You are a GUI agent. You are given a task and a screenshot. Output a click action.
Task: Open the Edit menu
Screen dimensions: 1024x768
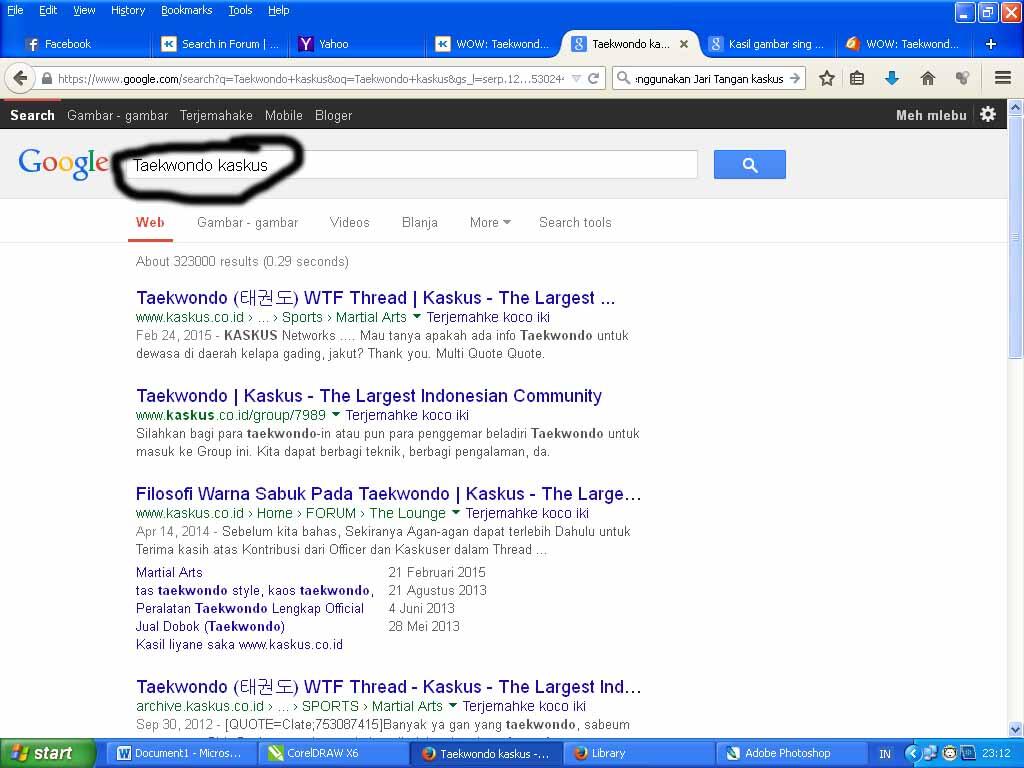click(48, 10)
